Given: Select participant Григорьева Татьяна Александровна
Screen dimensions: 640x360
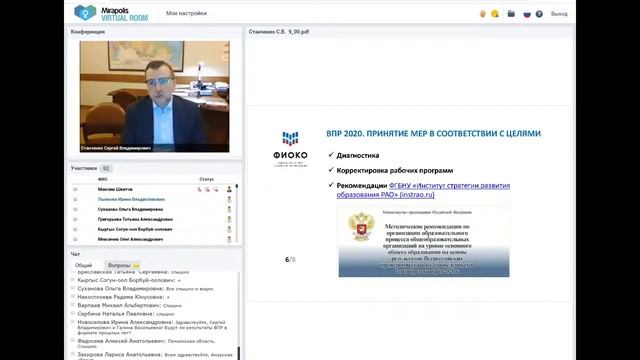Looking at the screenshot, I should click(135, 219).
